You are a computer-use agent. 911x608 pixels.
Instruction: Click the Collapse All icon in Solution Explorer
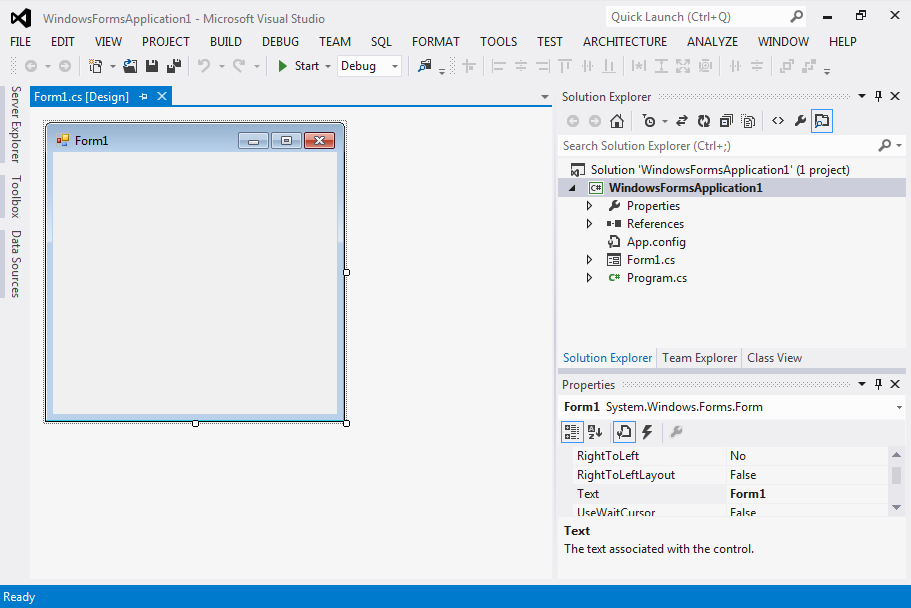click(726, 121)
